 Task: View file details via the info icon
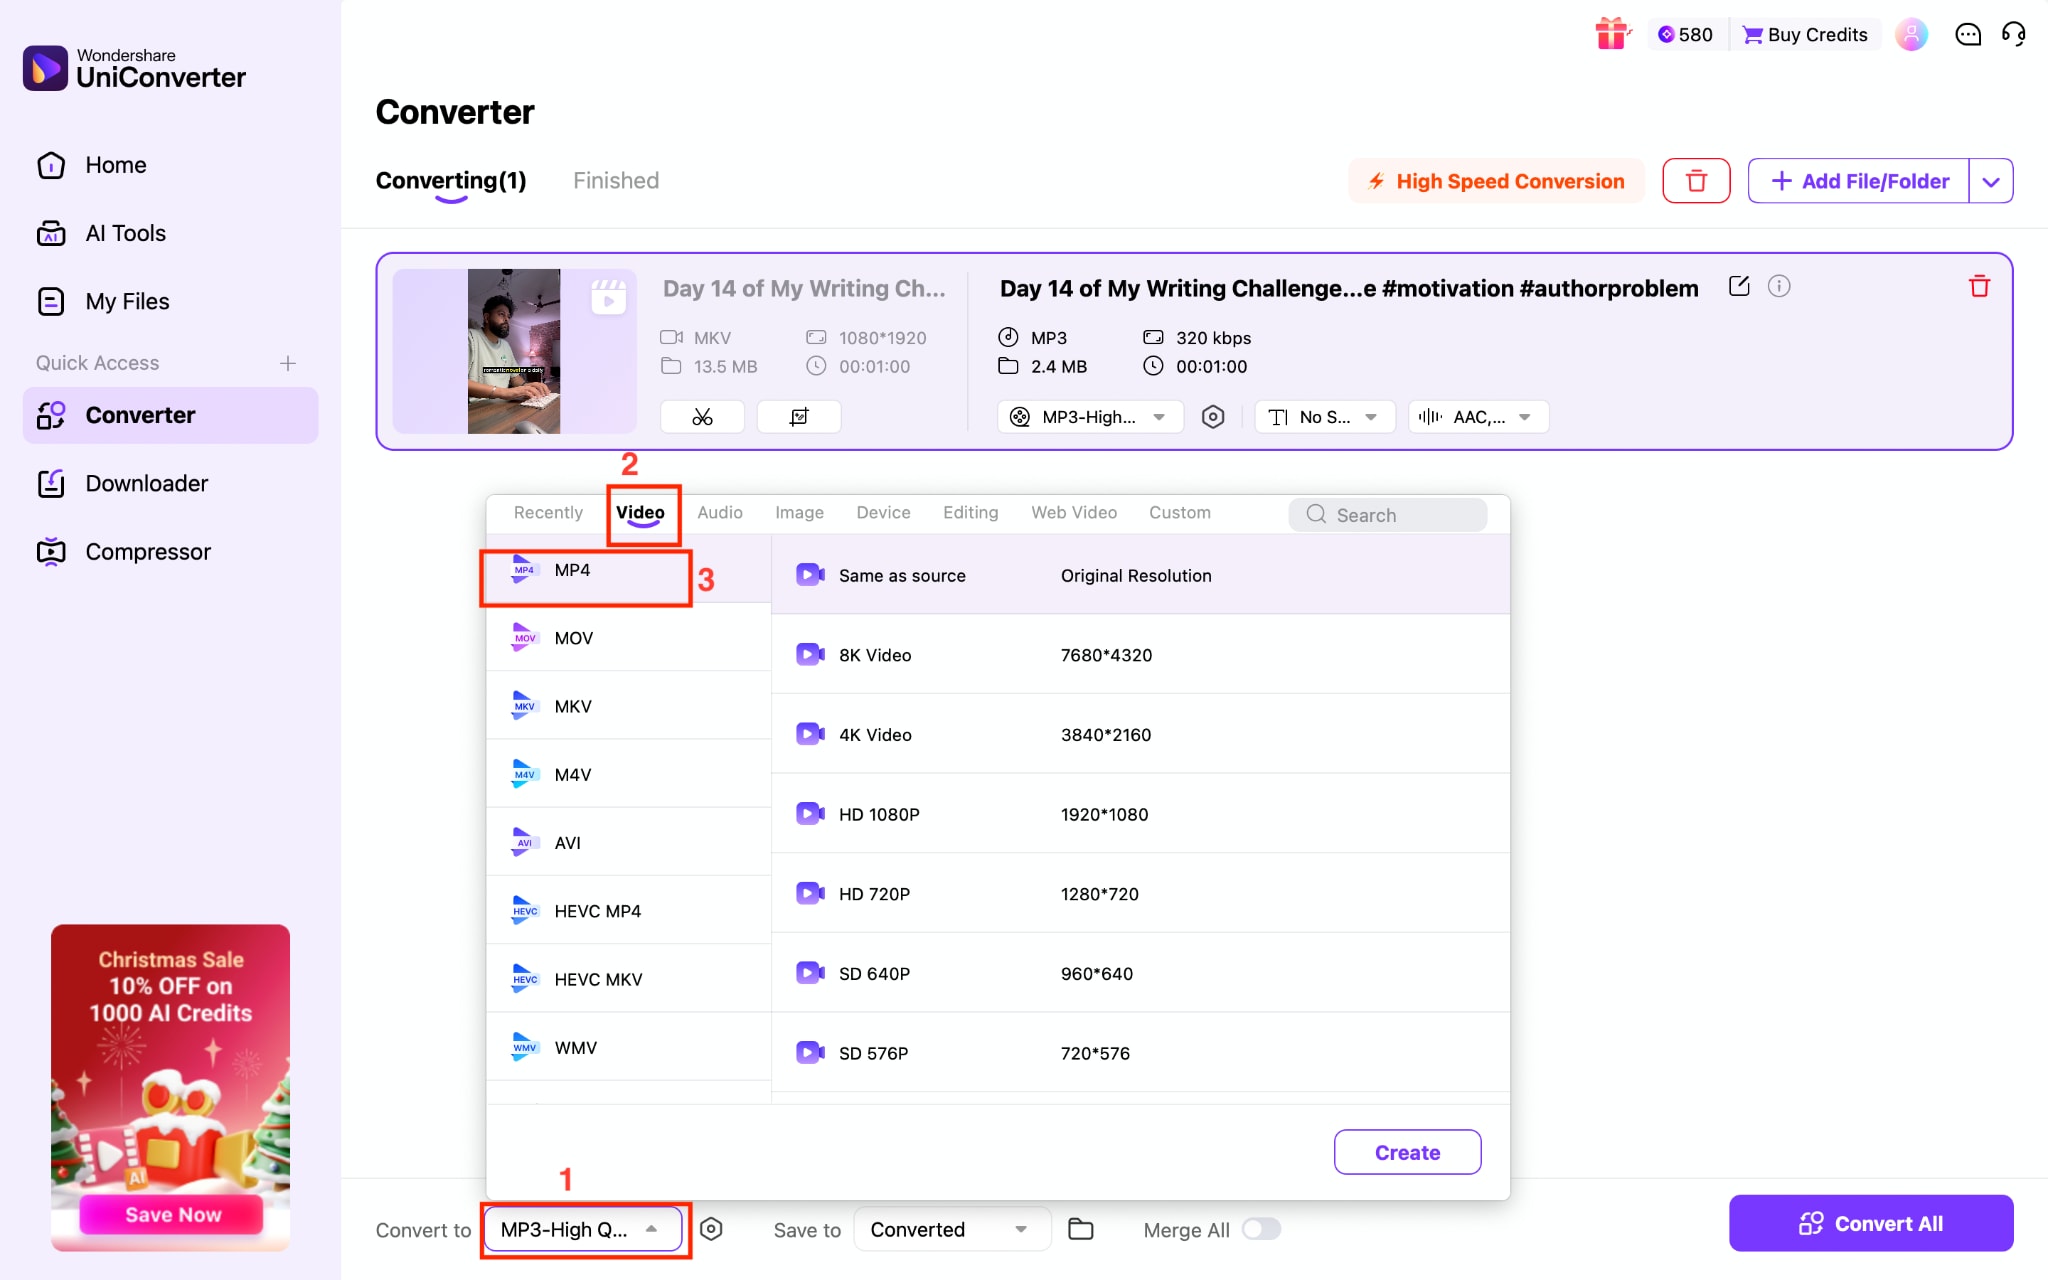[1779, 287]
